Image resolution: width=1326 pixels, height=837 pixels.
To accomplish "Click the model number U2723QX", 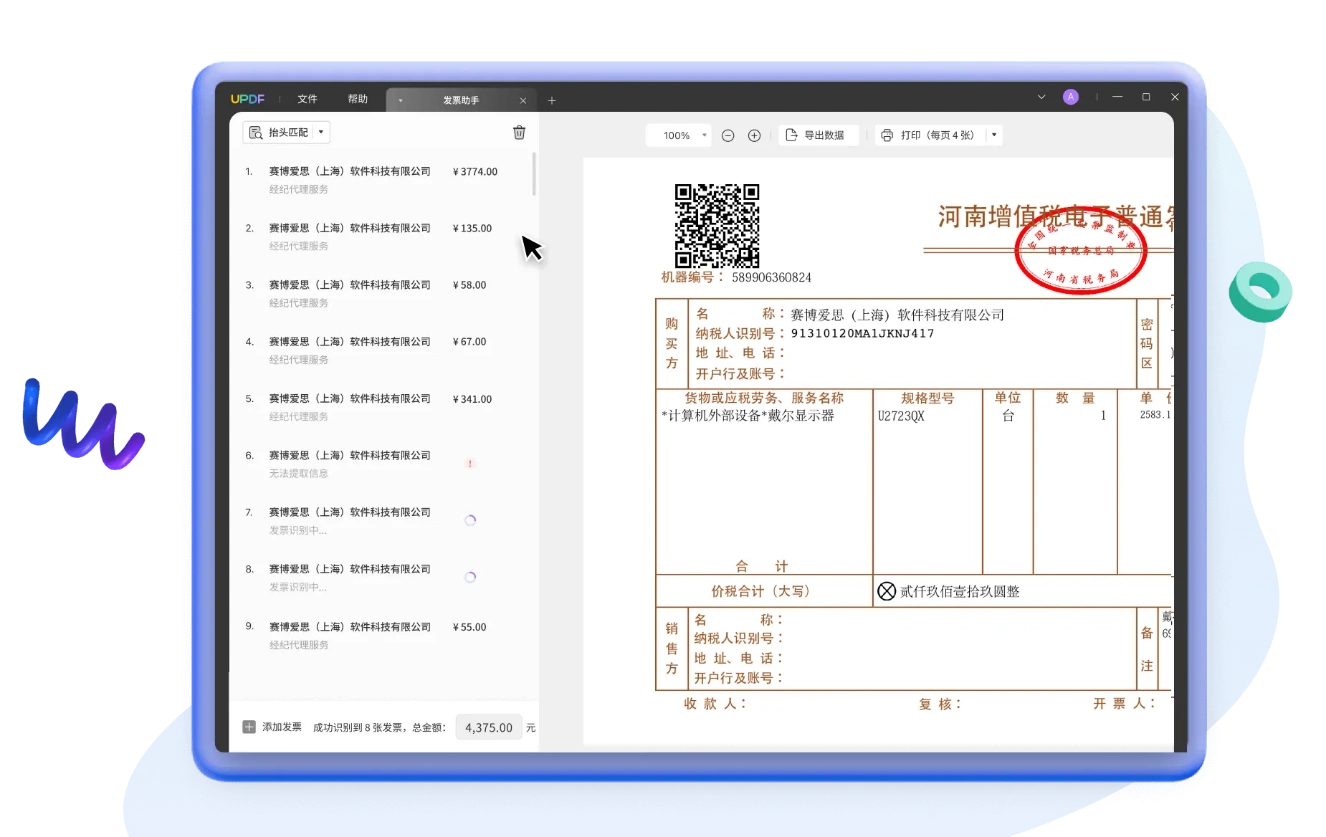I will pos(901,416).
